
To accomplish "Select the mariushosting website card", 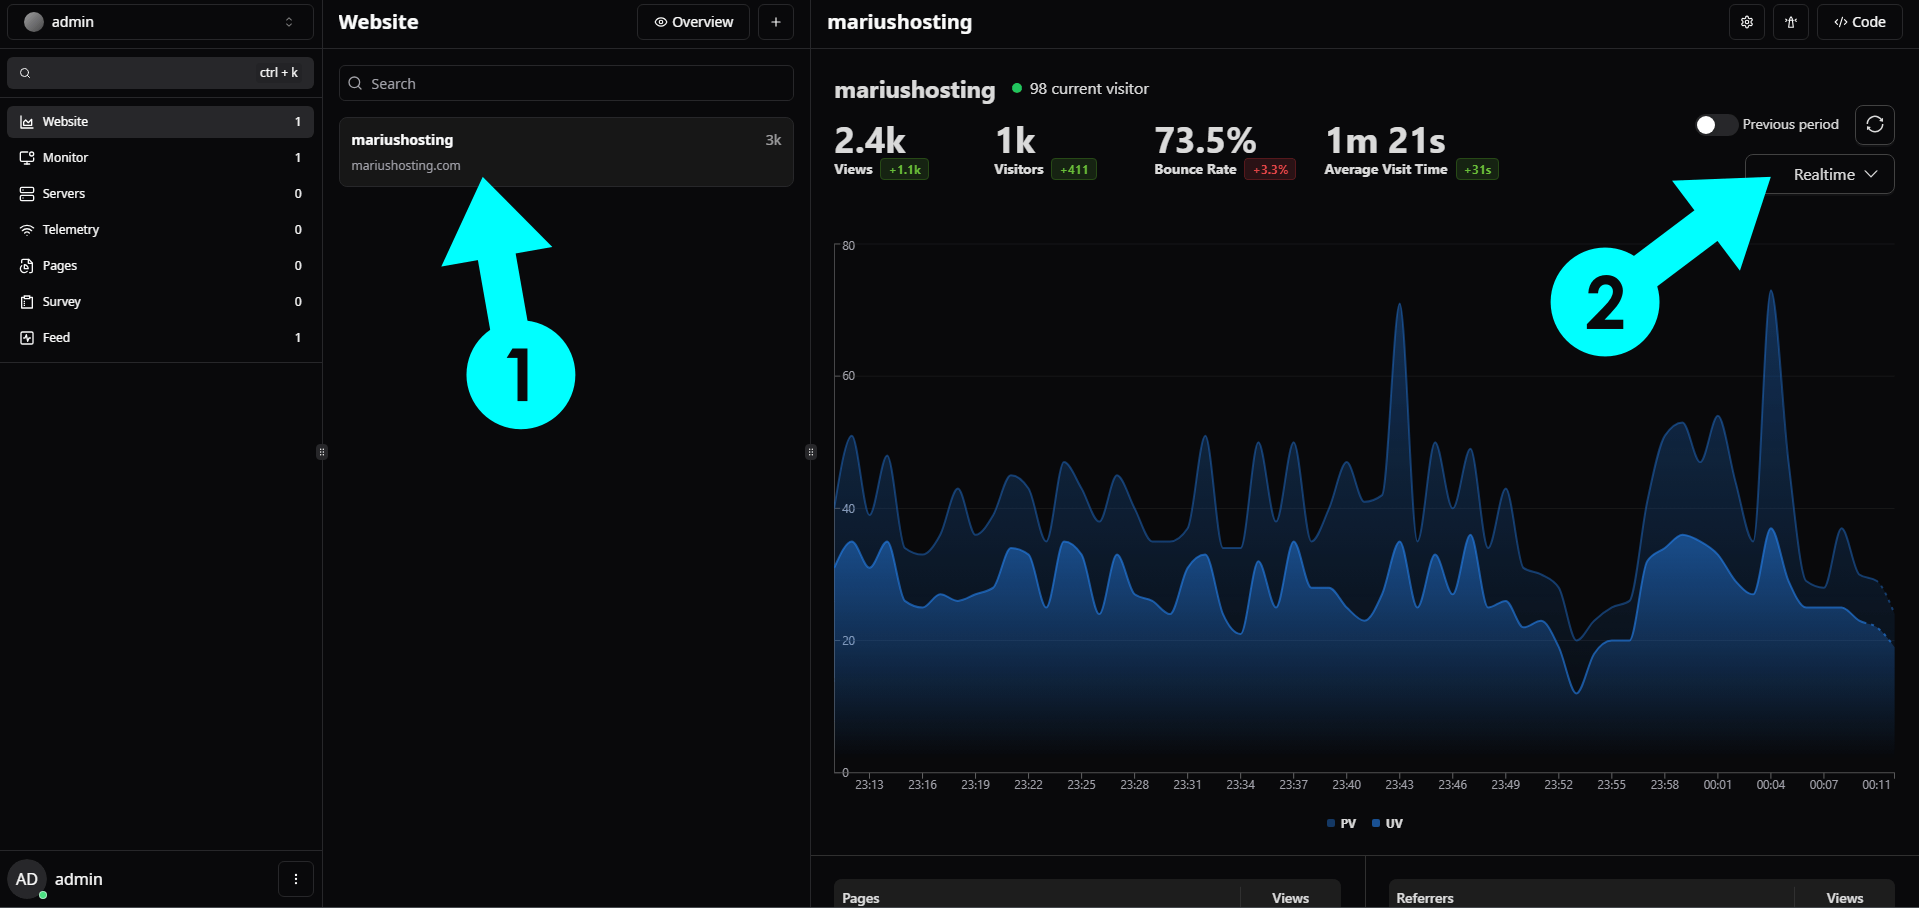I will point(566,152).
